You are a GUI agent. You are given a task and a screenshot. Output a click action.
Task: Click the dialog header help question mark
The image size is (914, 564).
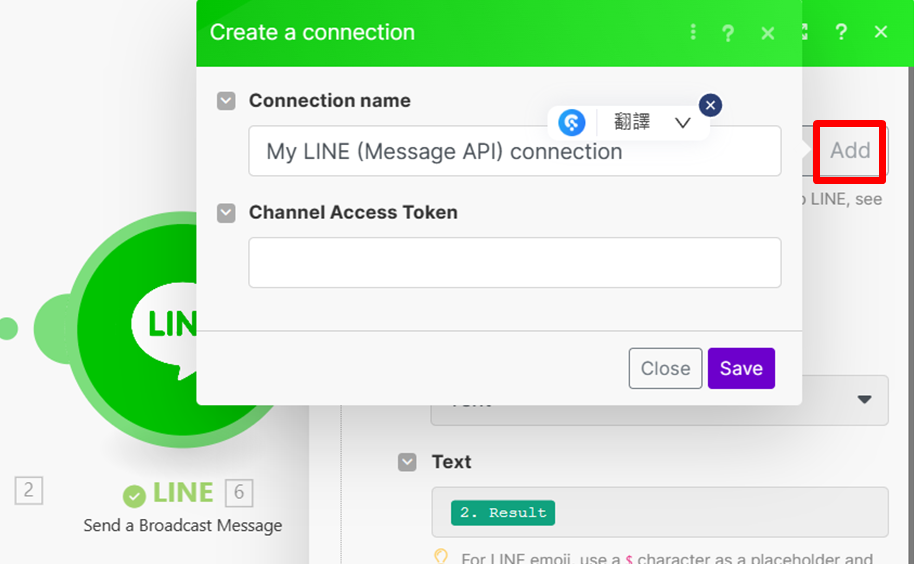[729, 33]
